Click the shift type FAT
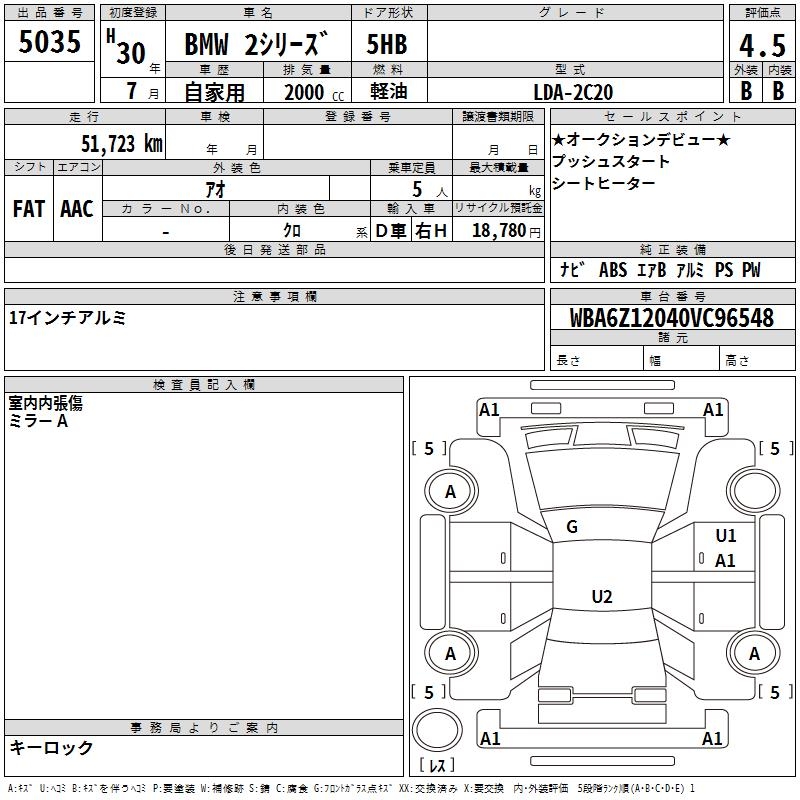Viewport: 800px width, 800px height. click(29, 208)
